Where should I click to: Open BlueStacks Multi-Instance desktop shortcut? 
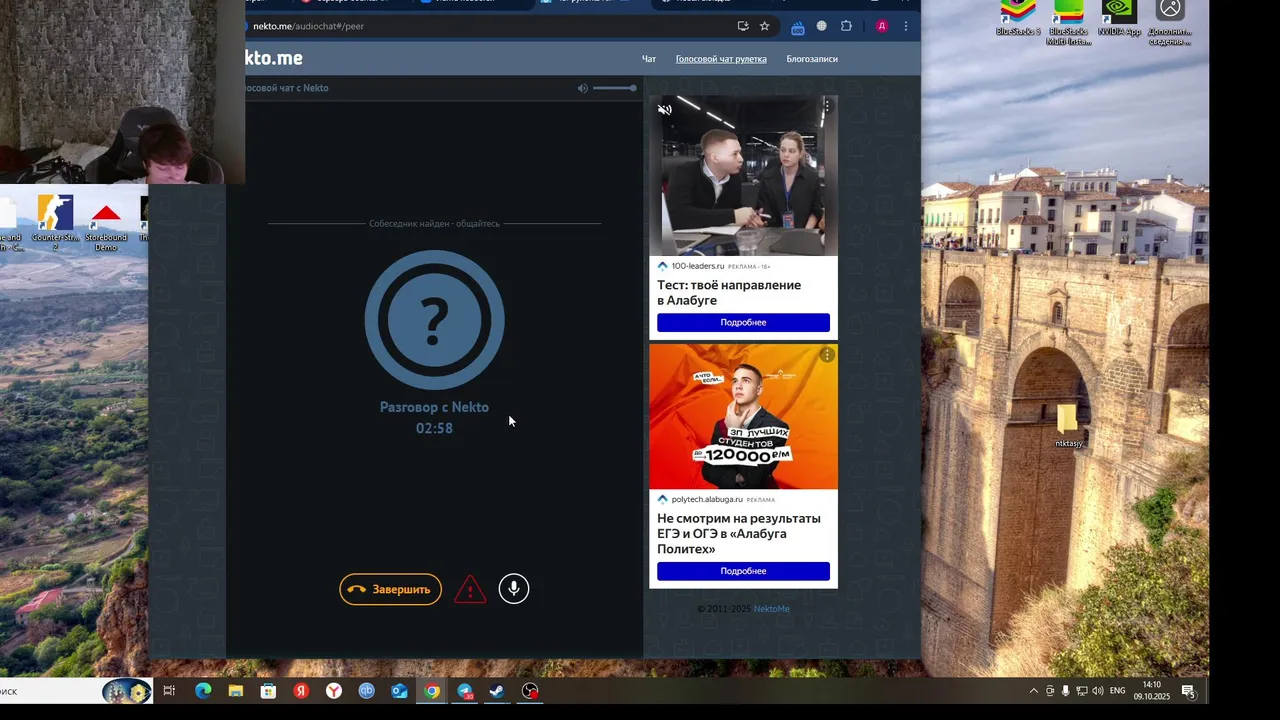1069,22
